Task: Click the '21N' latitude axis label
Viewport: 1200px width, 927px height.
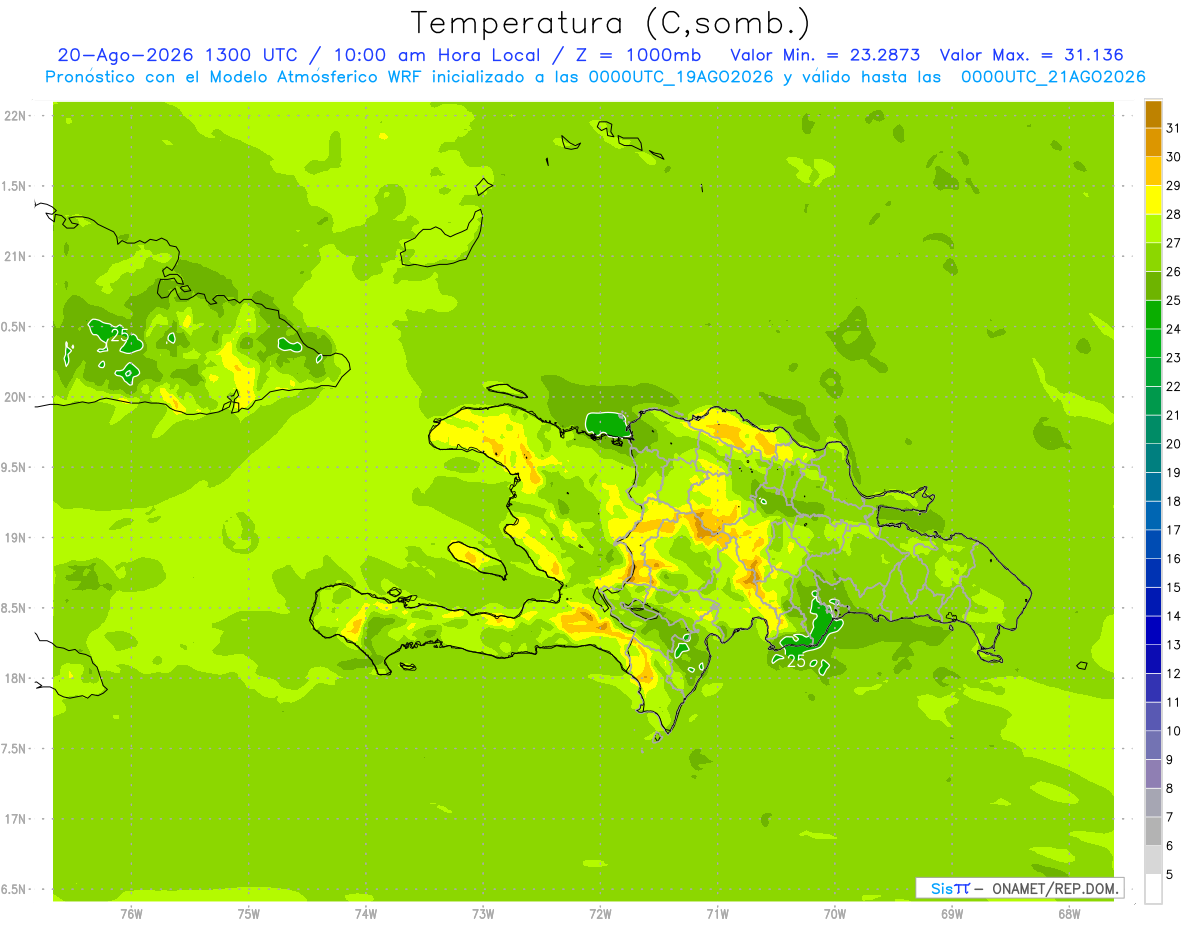Action: pyautogui.click(x=15, y=257)
